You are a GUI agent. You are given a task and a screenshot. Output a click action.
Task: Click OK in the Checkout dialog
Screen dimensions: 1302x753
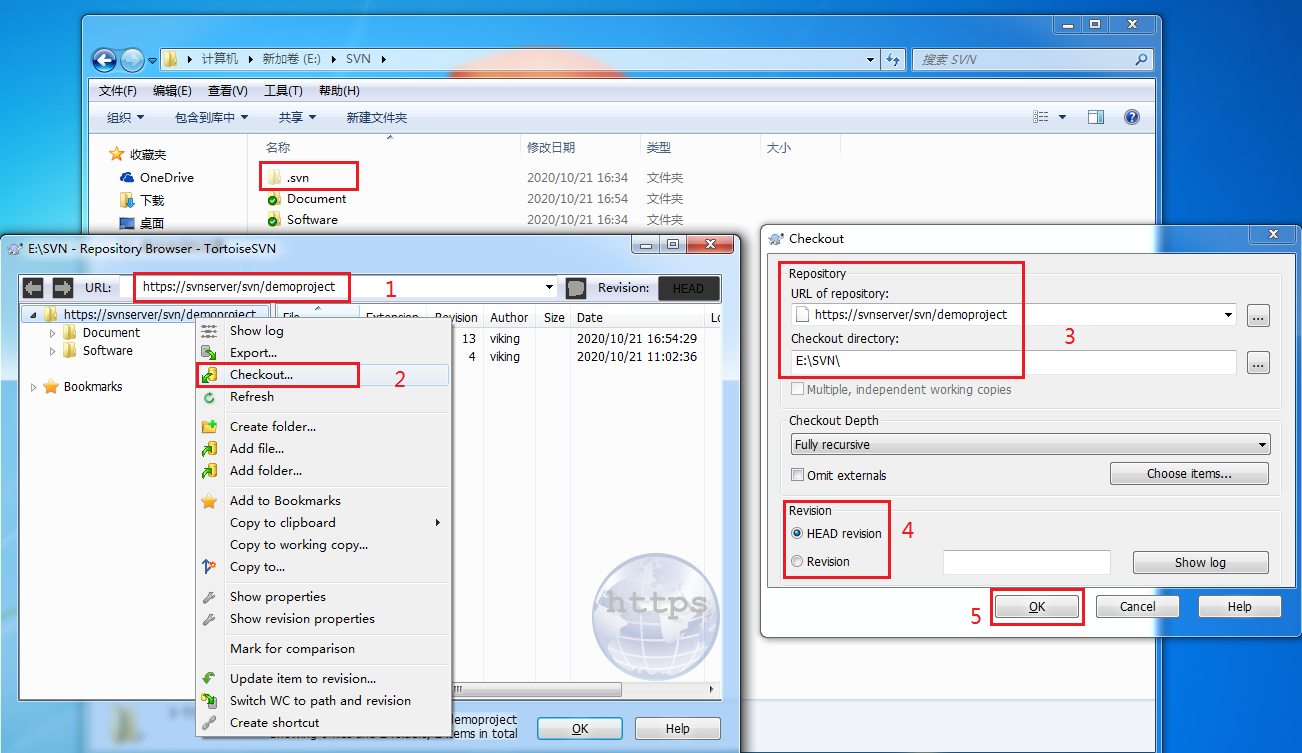point(1037,607)
